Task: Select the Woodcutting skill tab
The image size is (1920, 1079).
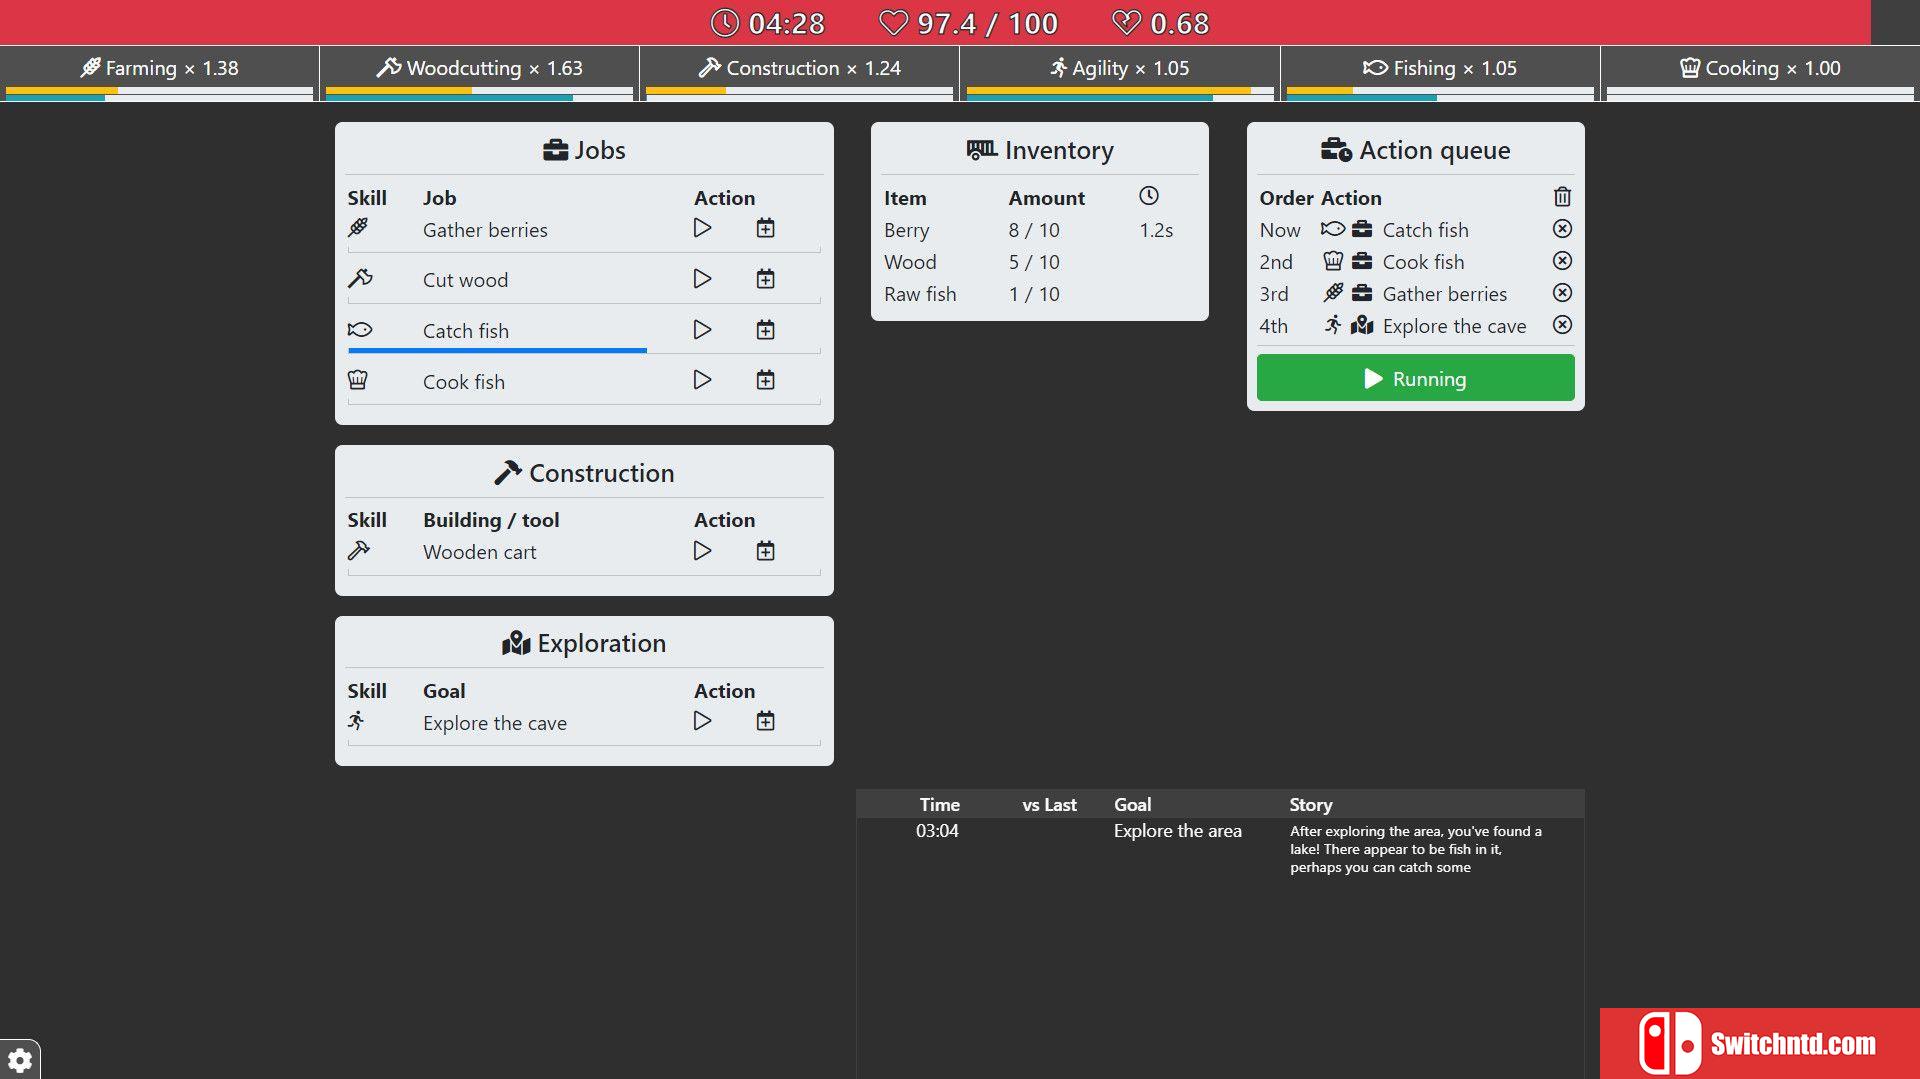Action: (479, 72)
